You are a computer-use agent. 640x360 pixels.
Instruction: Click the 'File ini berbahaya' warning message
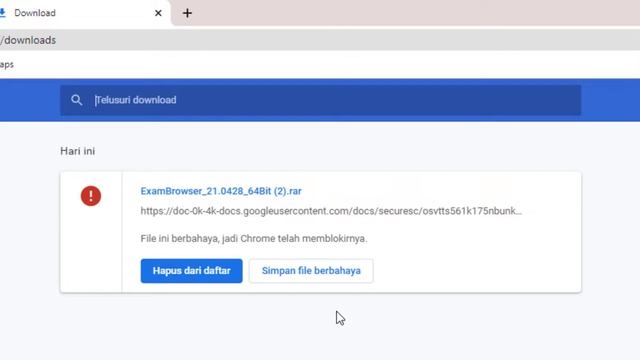click(254, 238)
